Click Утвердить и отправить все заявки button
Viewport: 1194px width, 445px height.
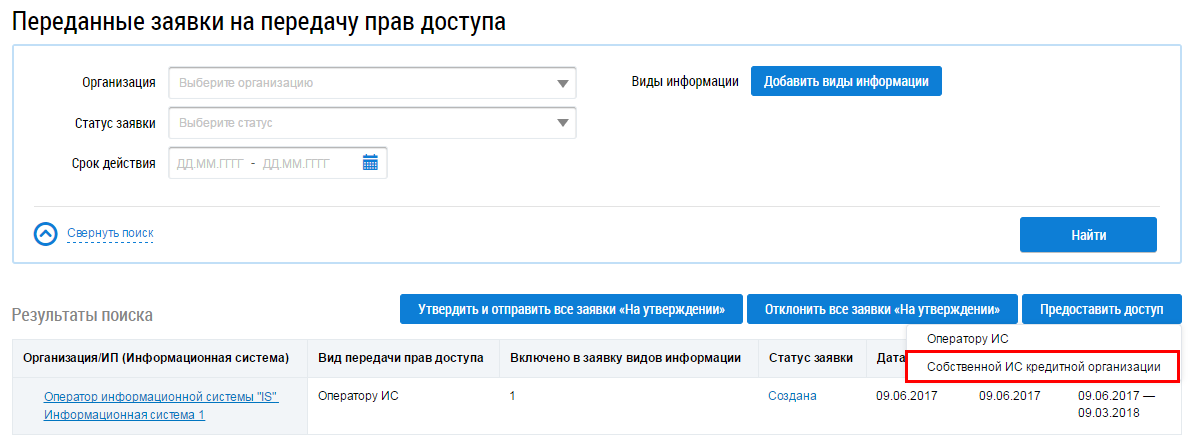coord(571,309)
